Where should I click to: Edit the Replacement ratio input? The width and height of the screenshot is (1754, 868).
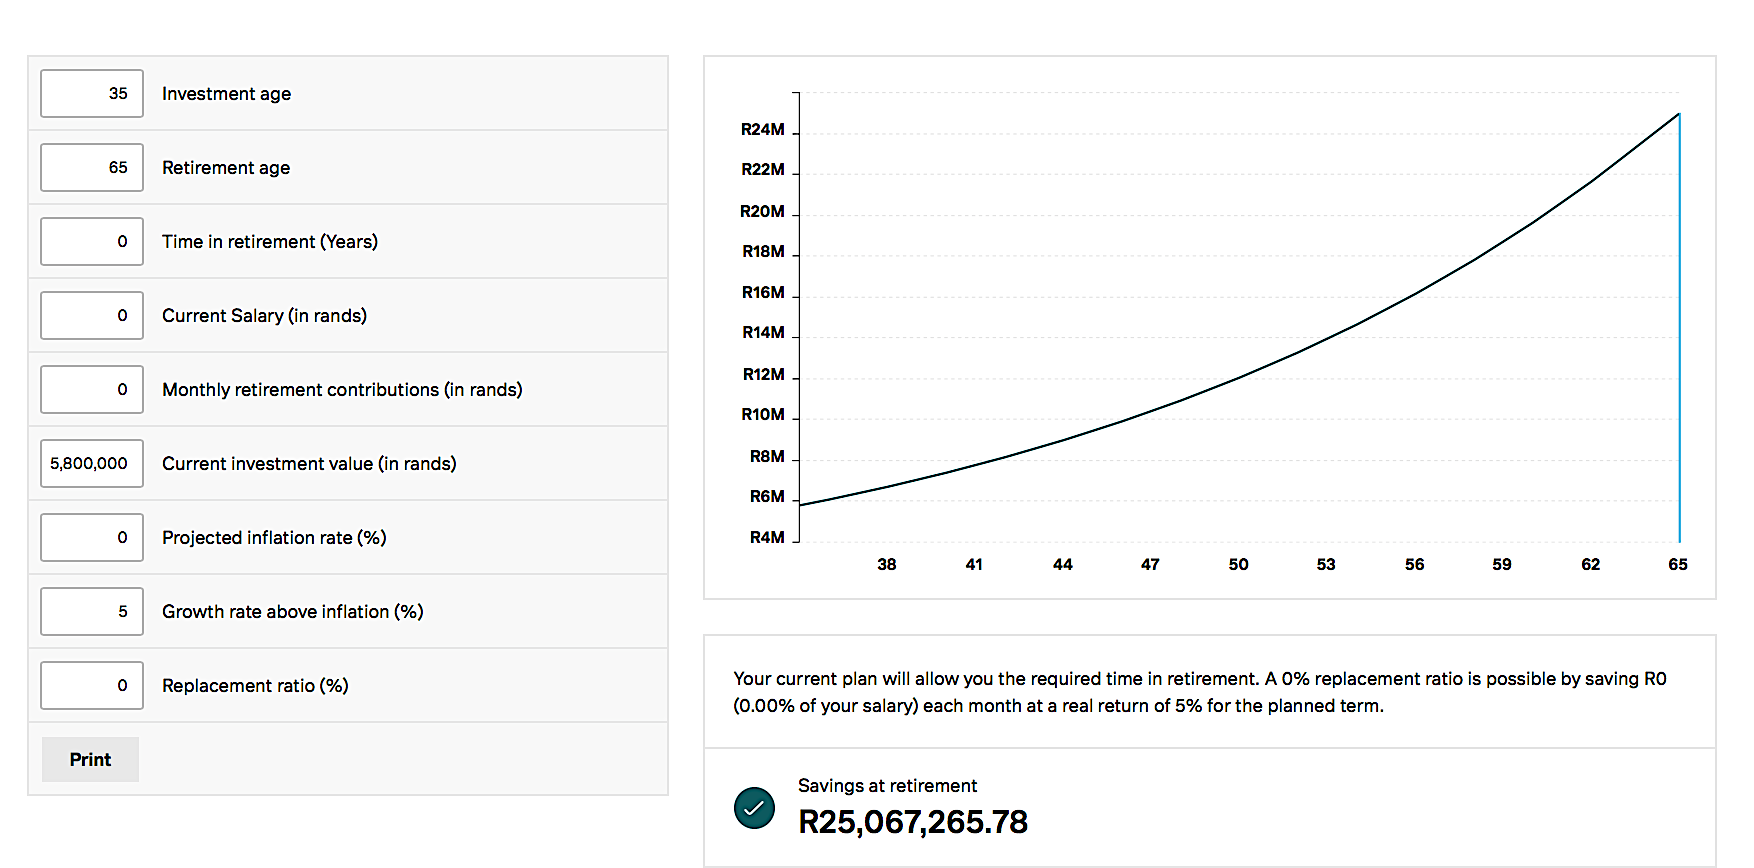(92, 686)
